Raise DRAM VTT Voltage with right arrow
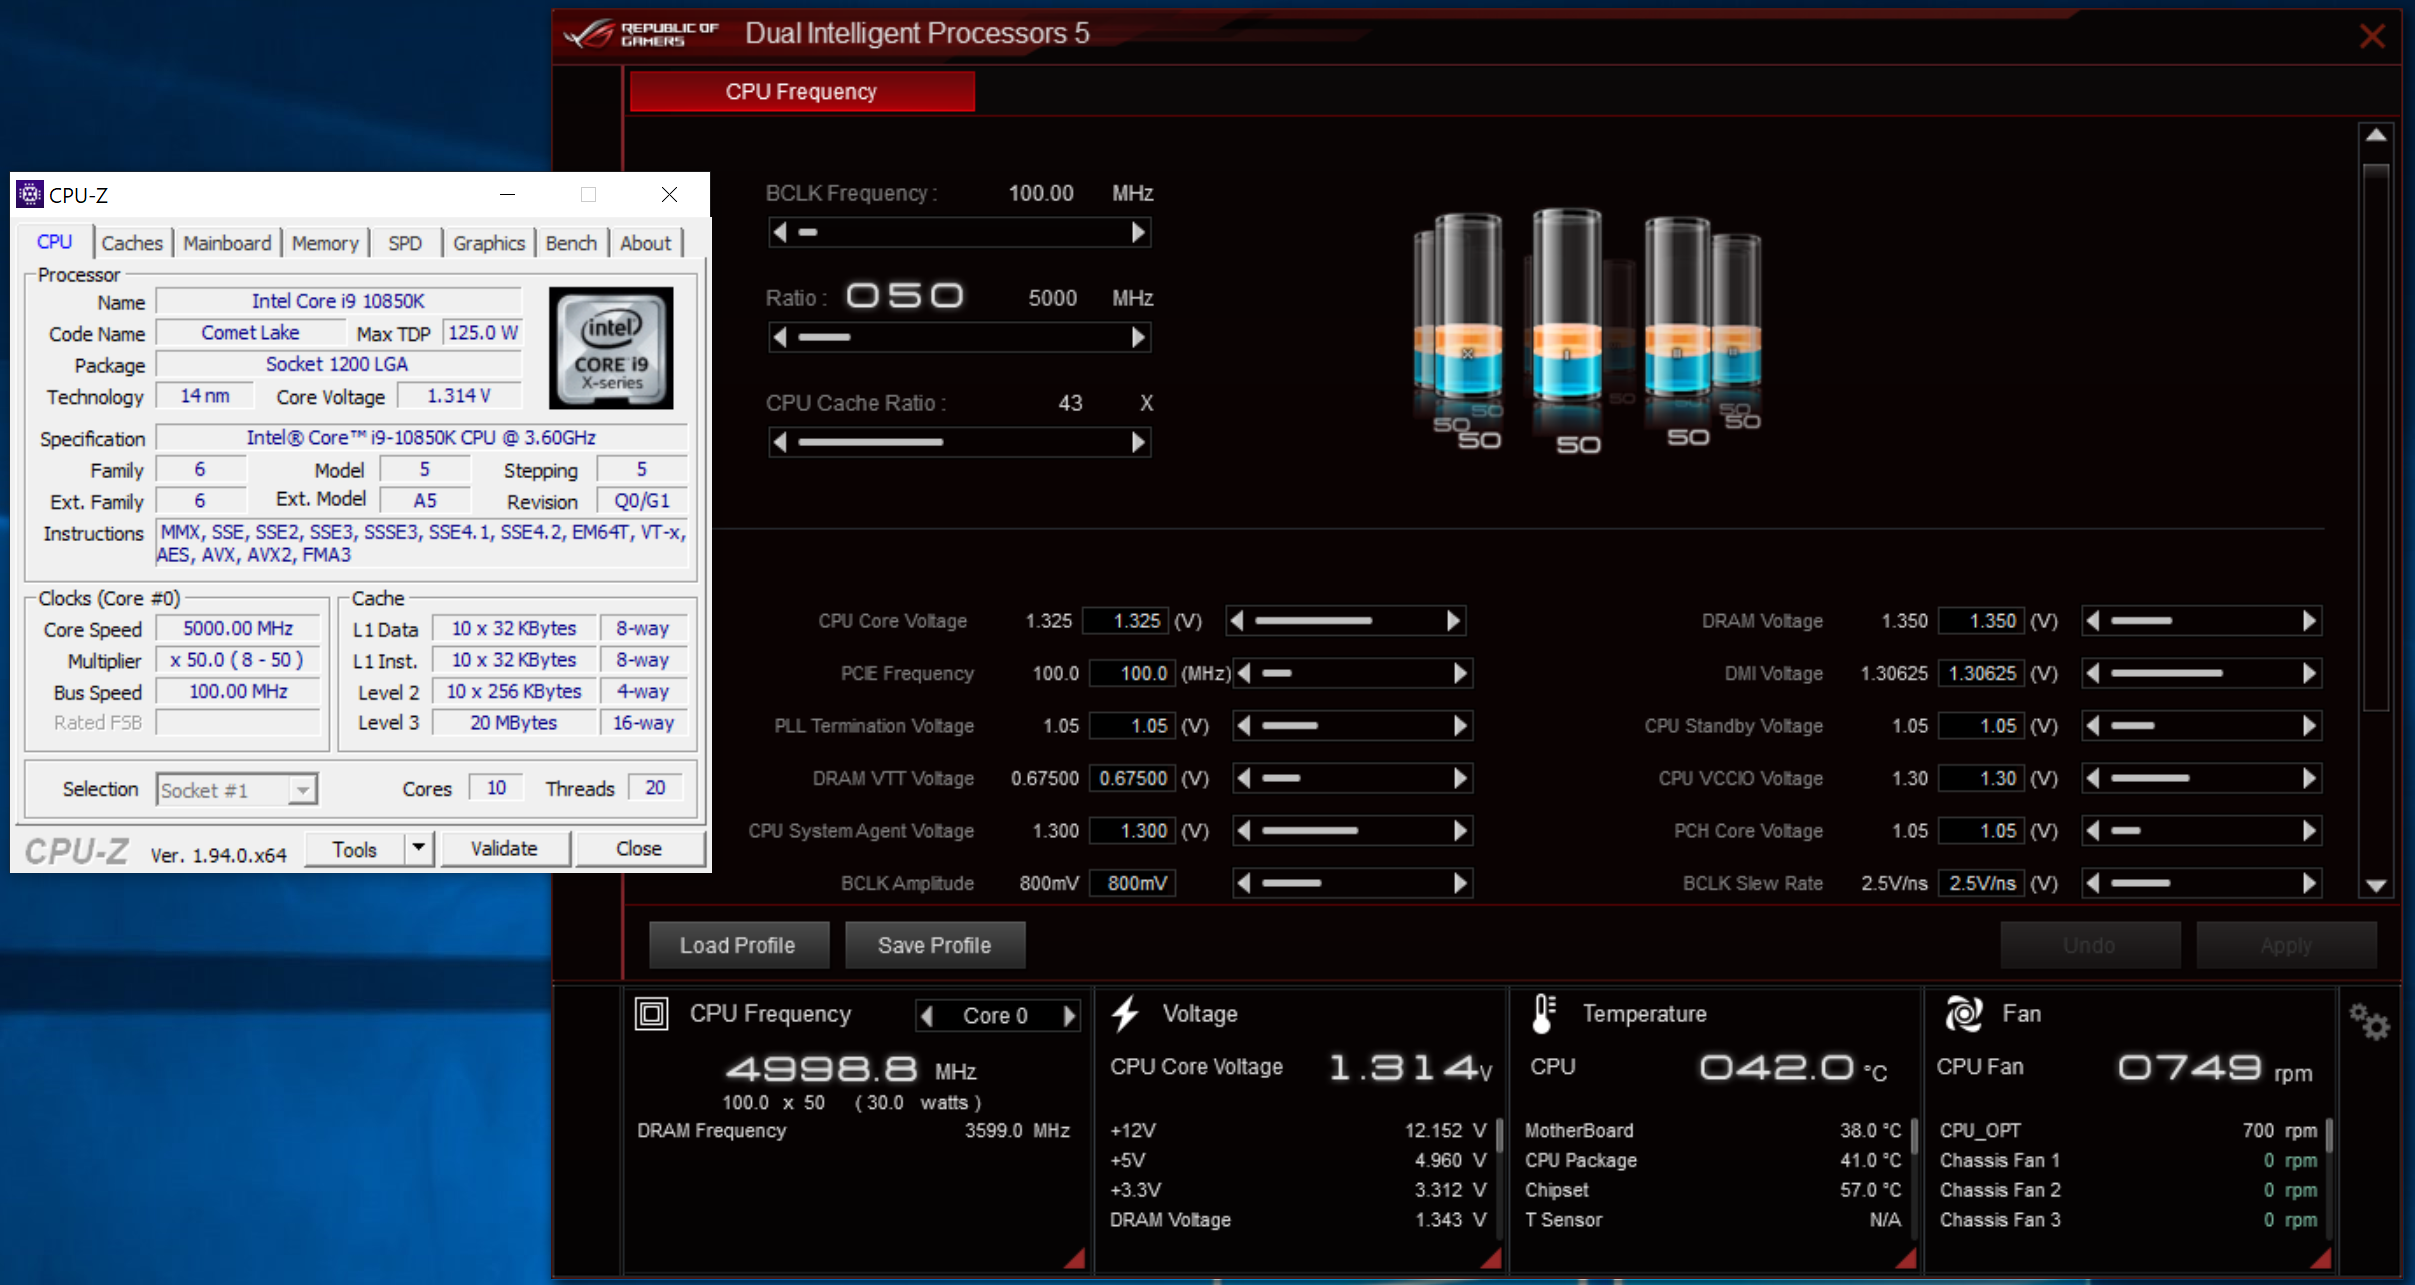The image size is (2415, 1285). point(1460,778)
